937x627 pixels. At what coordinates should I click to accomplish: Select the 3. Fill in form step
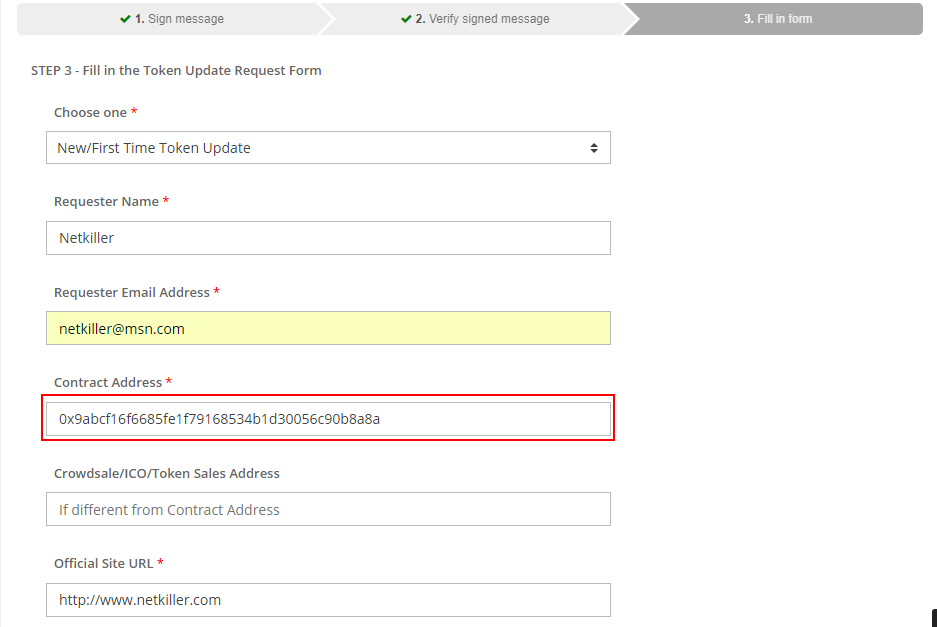[x=777, y=19]
